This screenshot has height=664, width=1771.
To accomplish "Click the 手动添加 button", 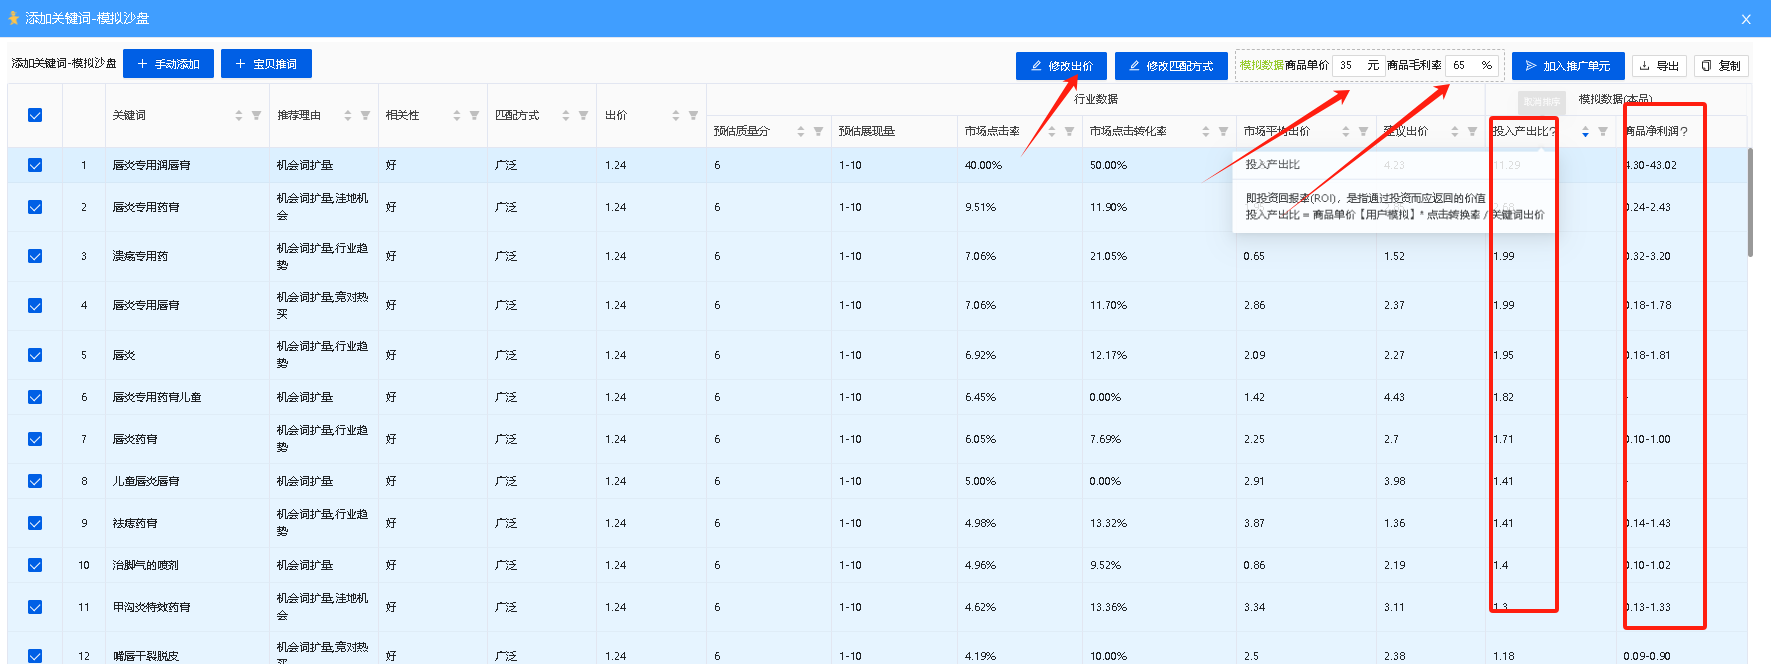I will 168,64.
